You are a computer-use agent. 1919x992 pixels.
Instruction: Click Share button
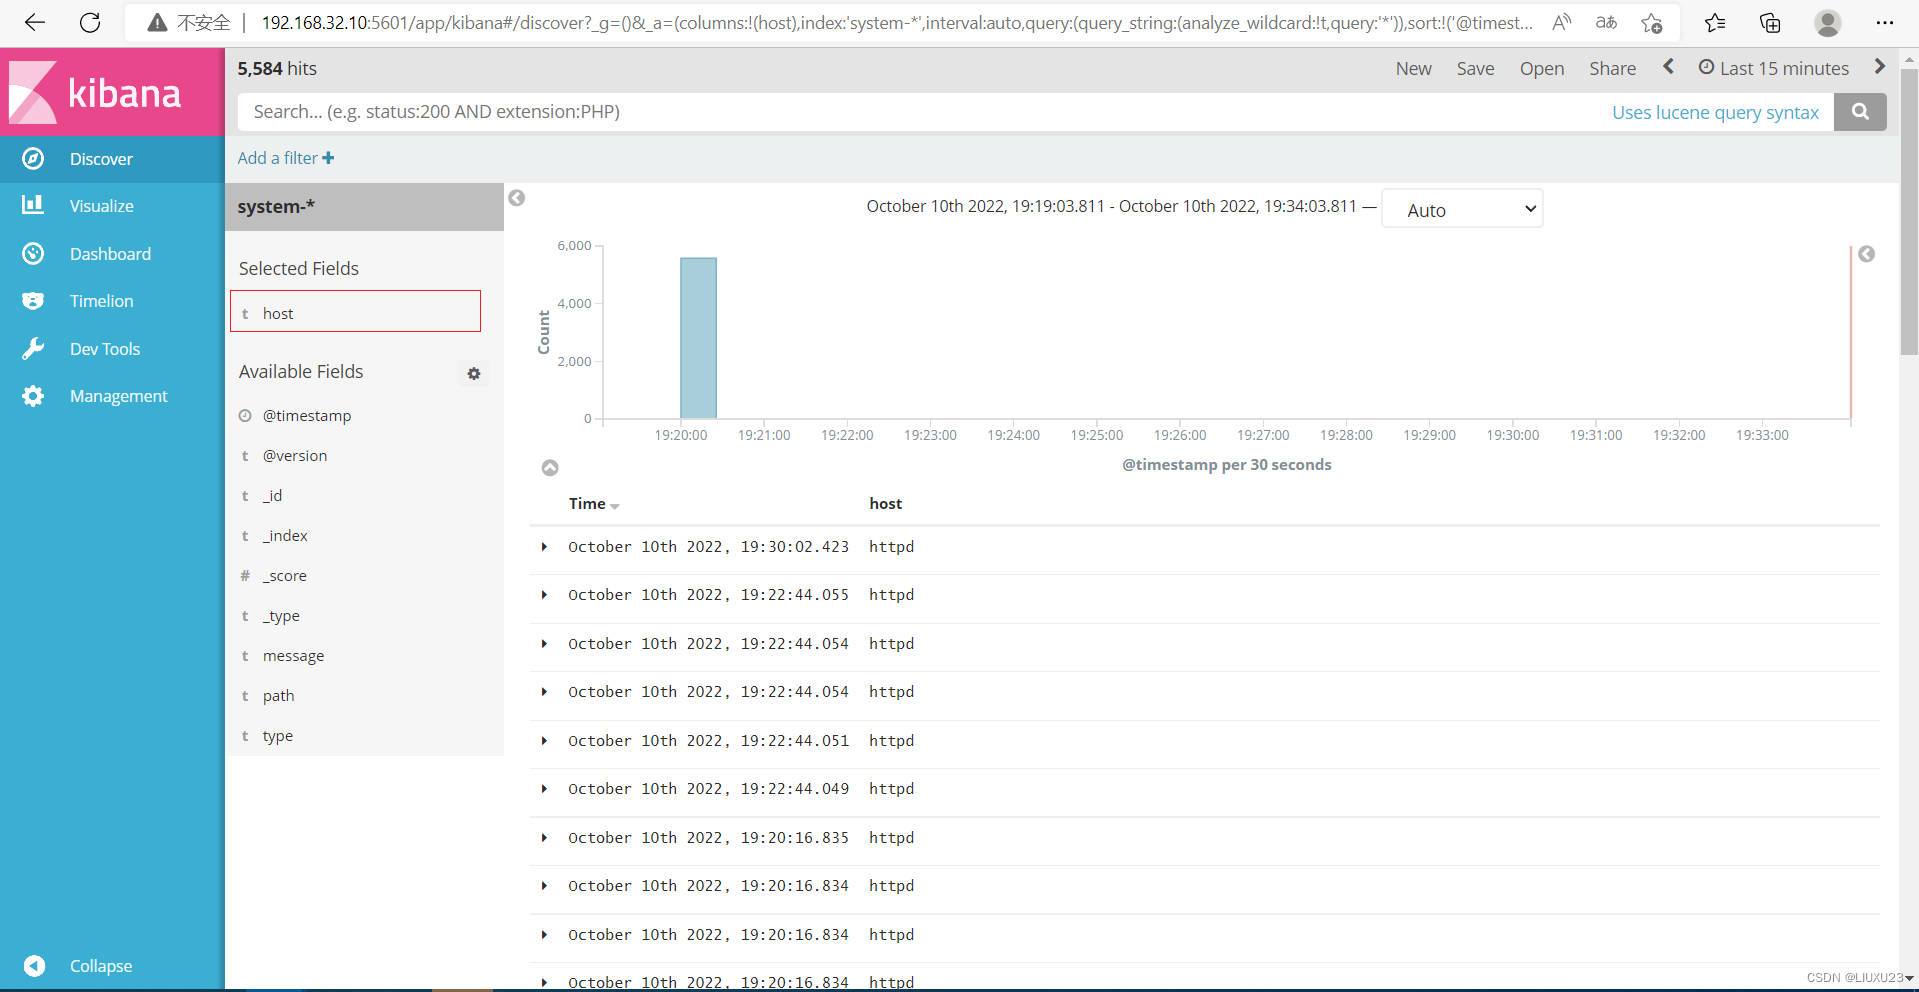coord(1612,68)
